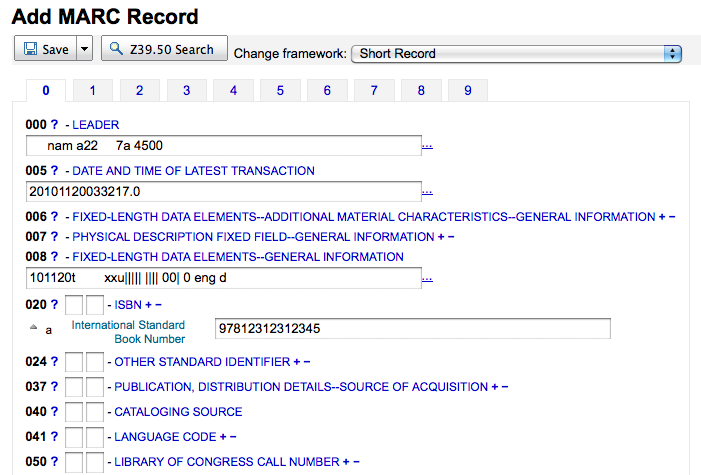
Task: Click the 041 Language Code label
Action: point(164,437)
